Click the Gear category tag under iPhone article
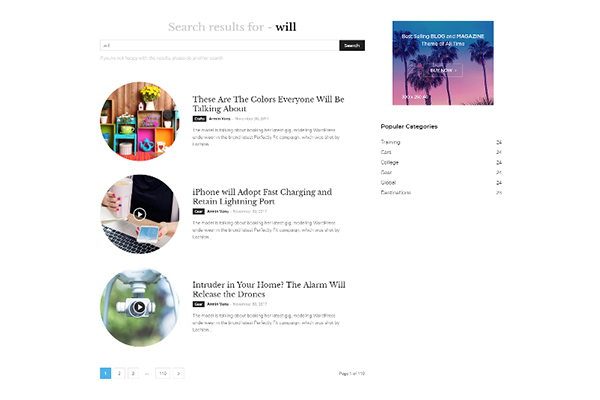Screen dimensions: 600x400 [x=198, y=211]
